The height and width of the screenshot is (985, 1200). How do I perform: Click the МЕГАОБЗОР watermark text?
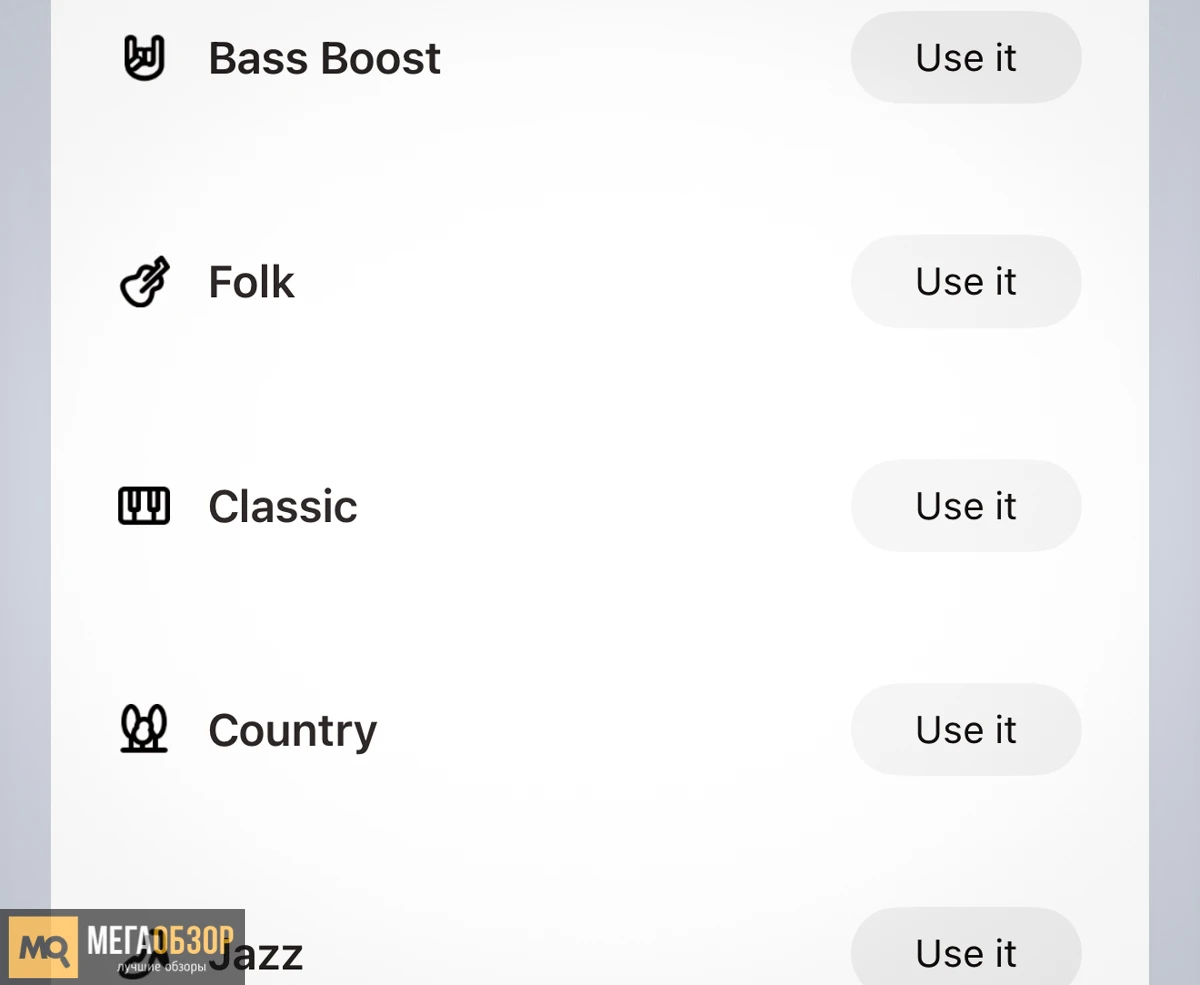[160, 940]
